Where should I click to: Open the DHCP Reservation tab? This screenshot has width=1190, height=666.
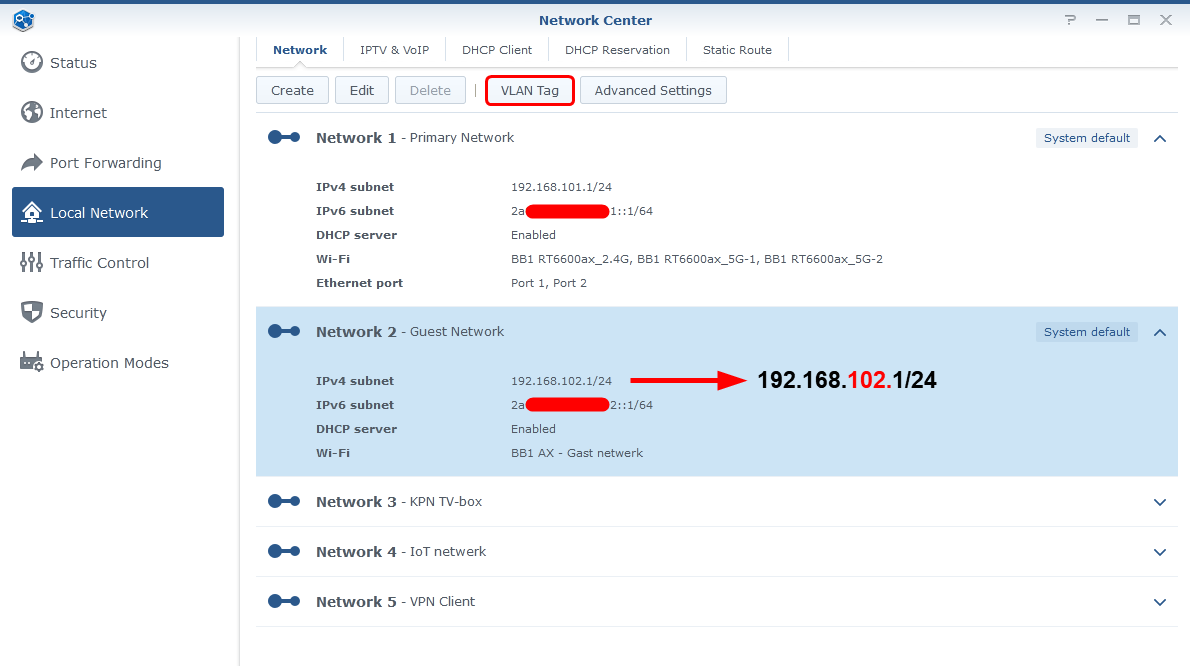point(617,50)
